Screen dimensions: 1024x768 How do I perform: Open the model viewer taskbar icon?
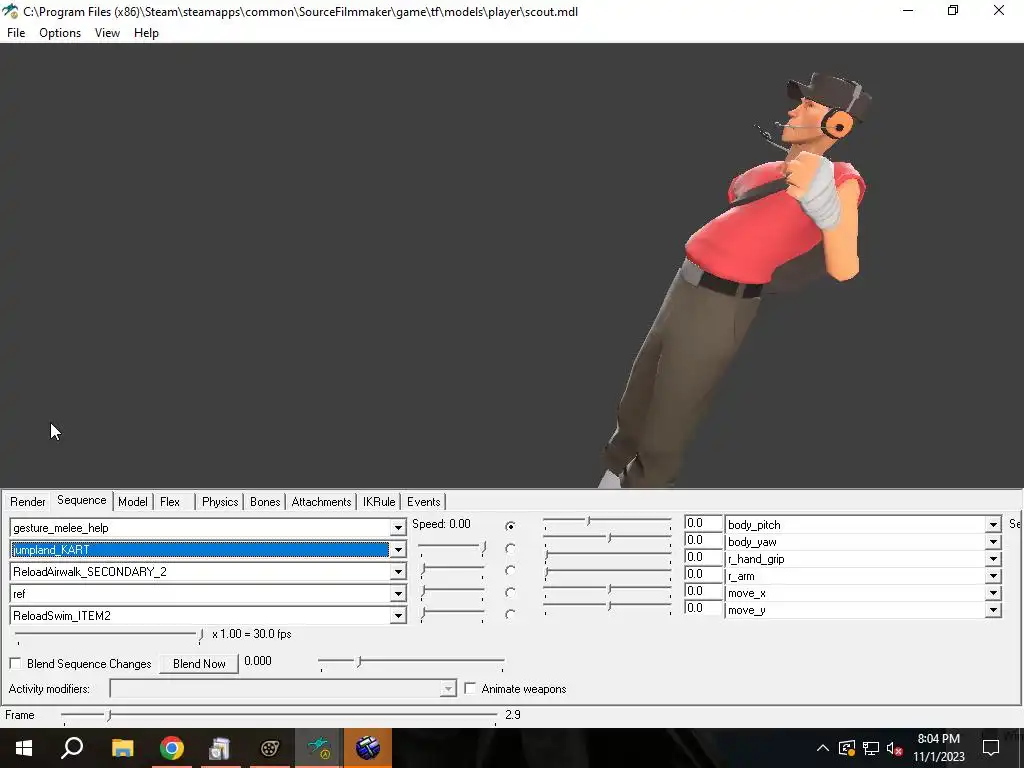[x=319, y=748]
